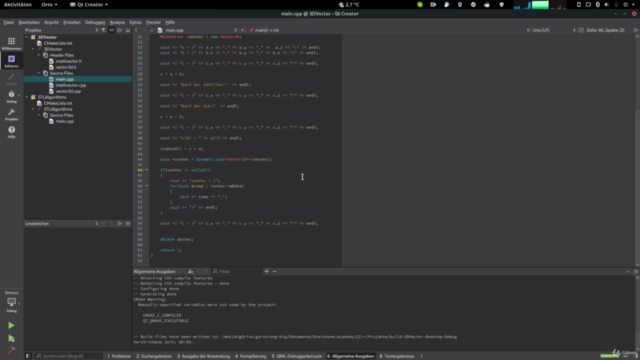This screenshot has width=640, height=360.
Task: Collapse the 3DVector project root
Action: pyautogui.click(x=27, y=37)
